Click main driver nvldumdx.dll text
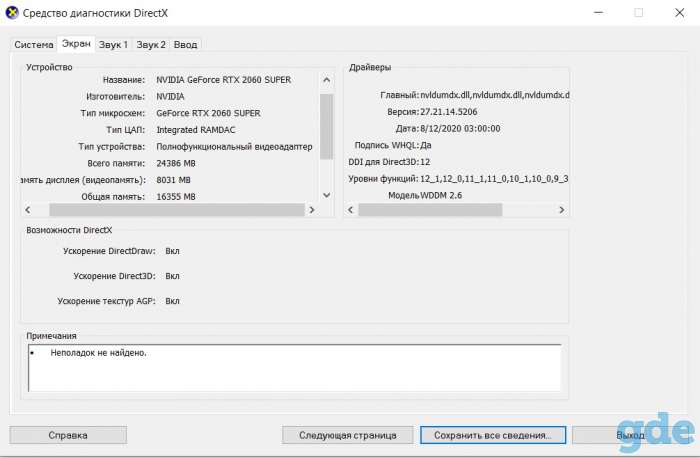The image size is (700, 458). (495, 95)
